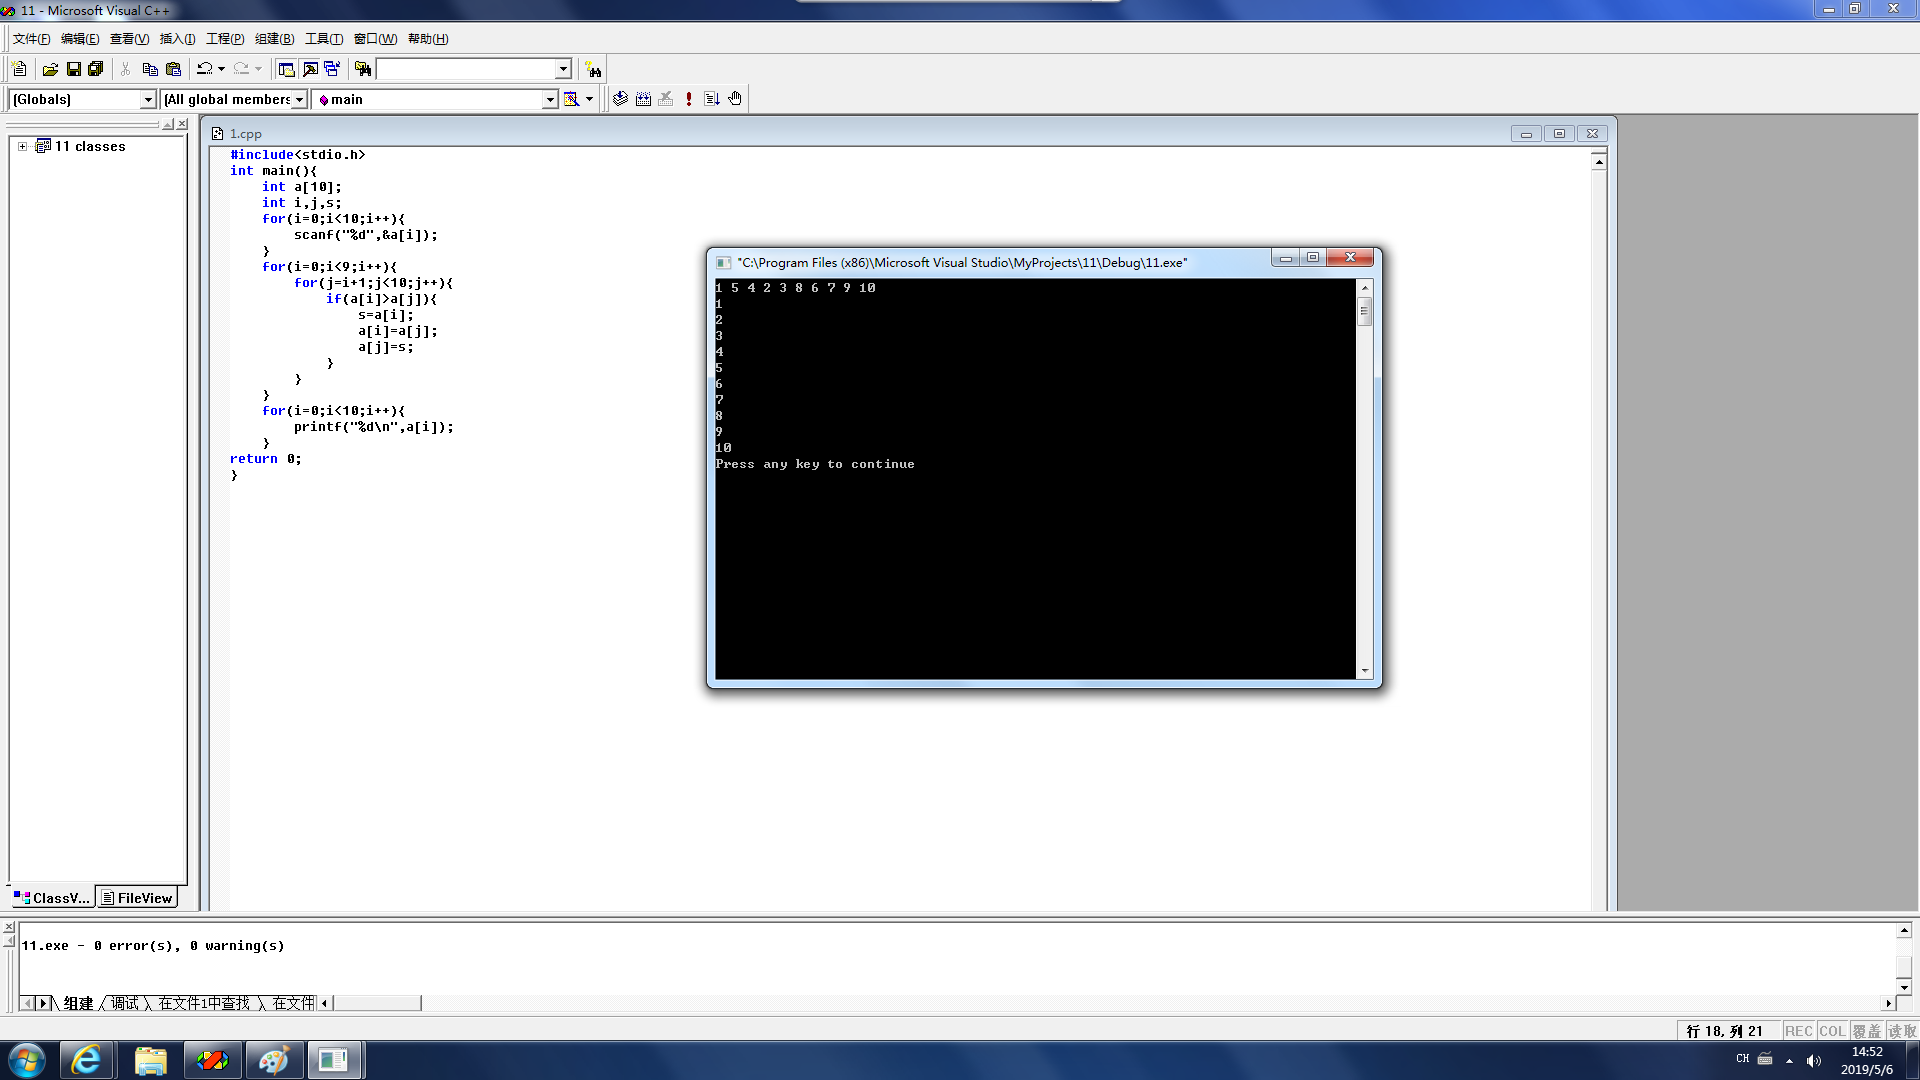Toggle the Output window button
The image size is (1920, 1080).
310,69
